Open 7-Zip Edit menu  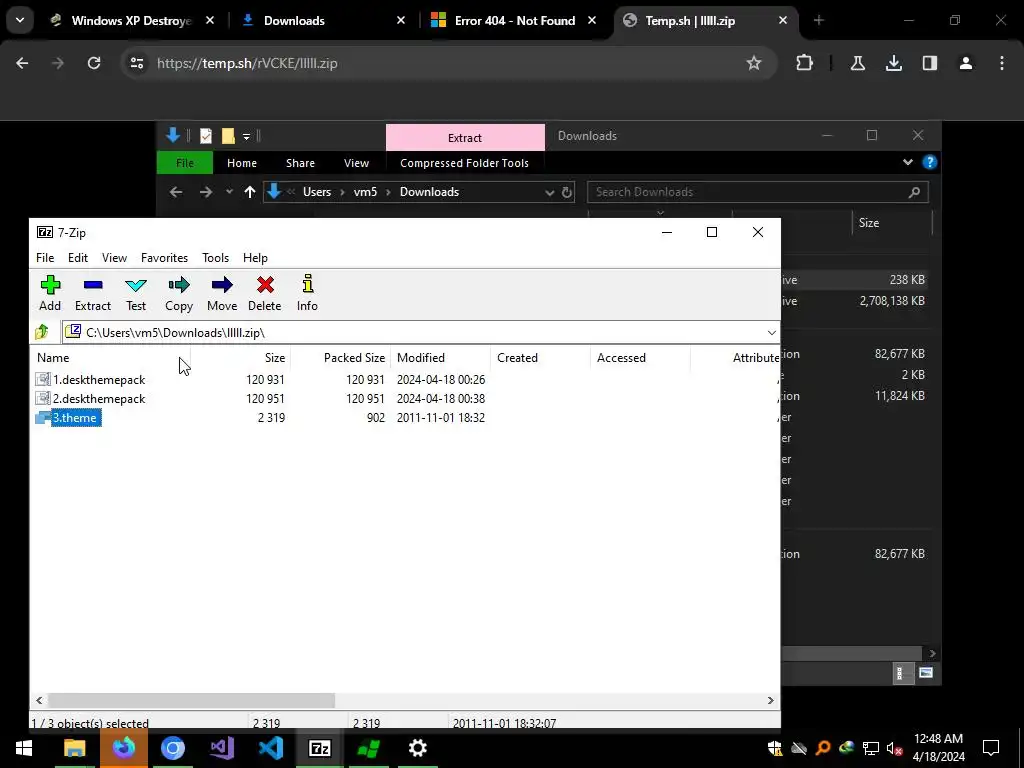coord(78,258)
